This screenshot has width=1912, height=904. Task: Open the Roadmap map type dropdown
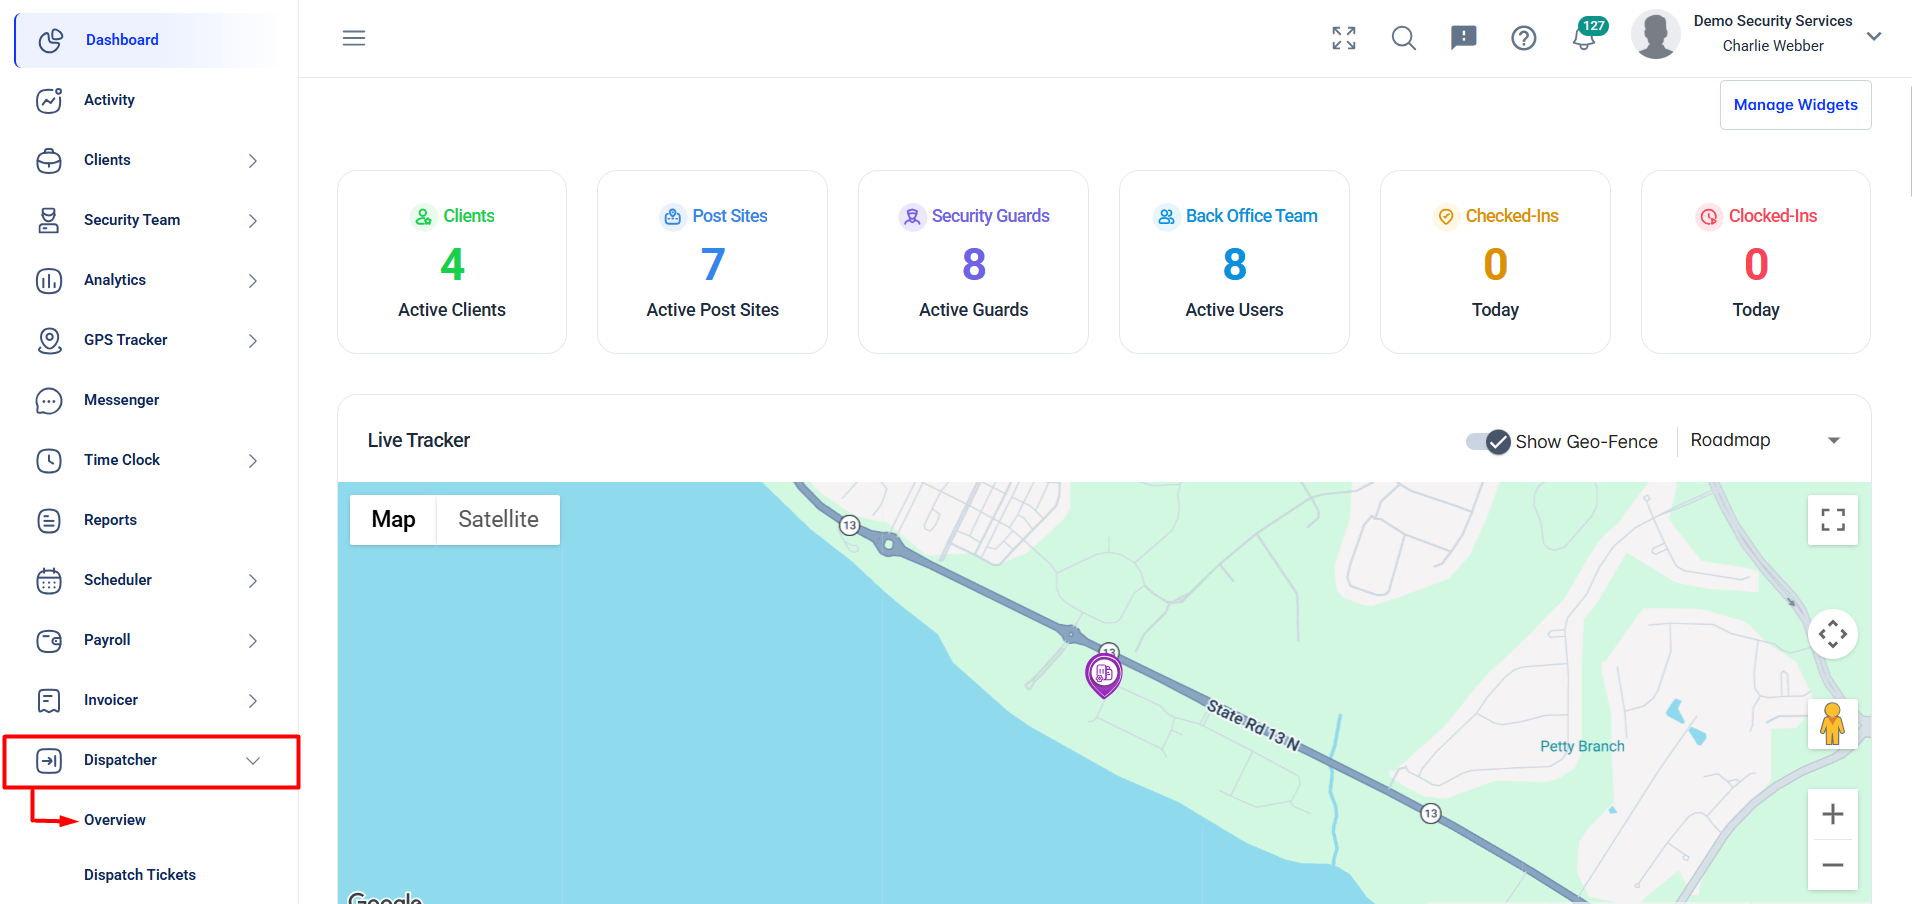pos(1765,440)
